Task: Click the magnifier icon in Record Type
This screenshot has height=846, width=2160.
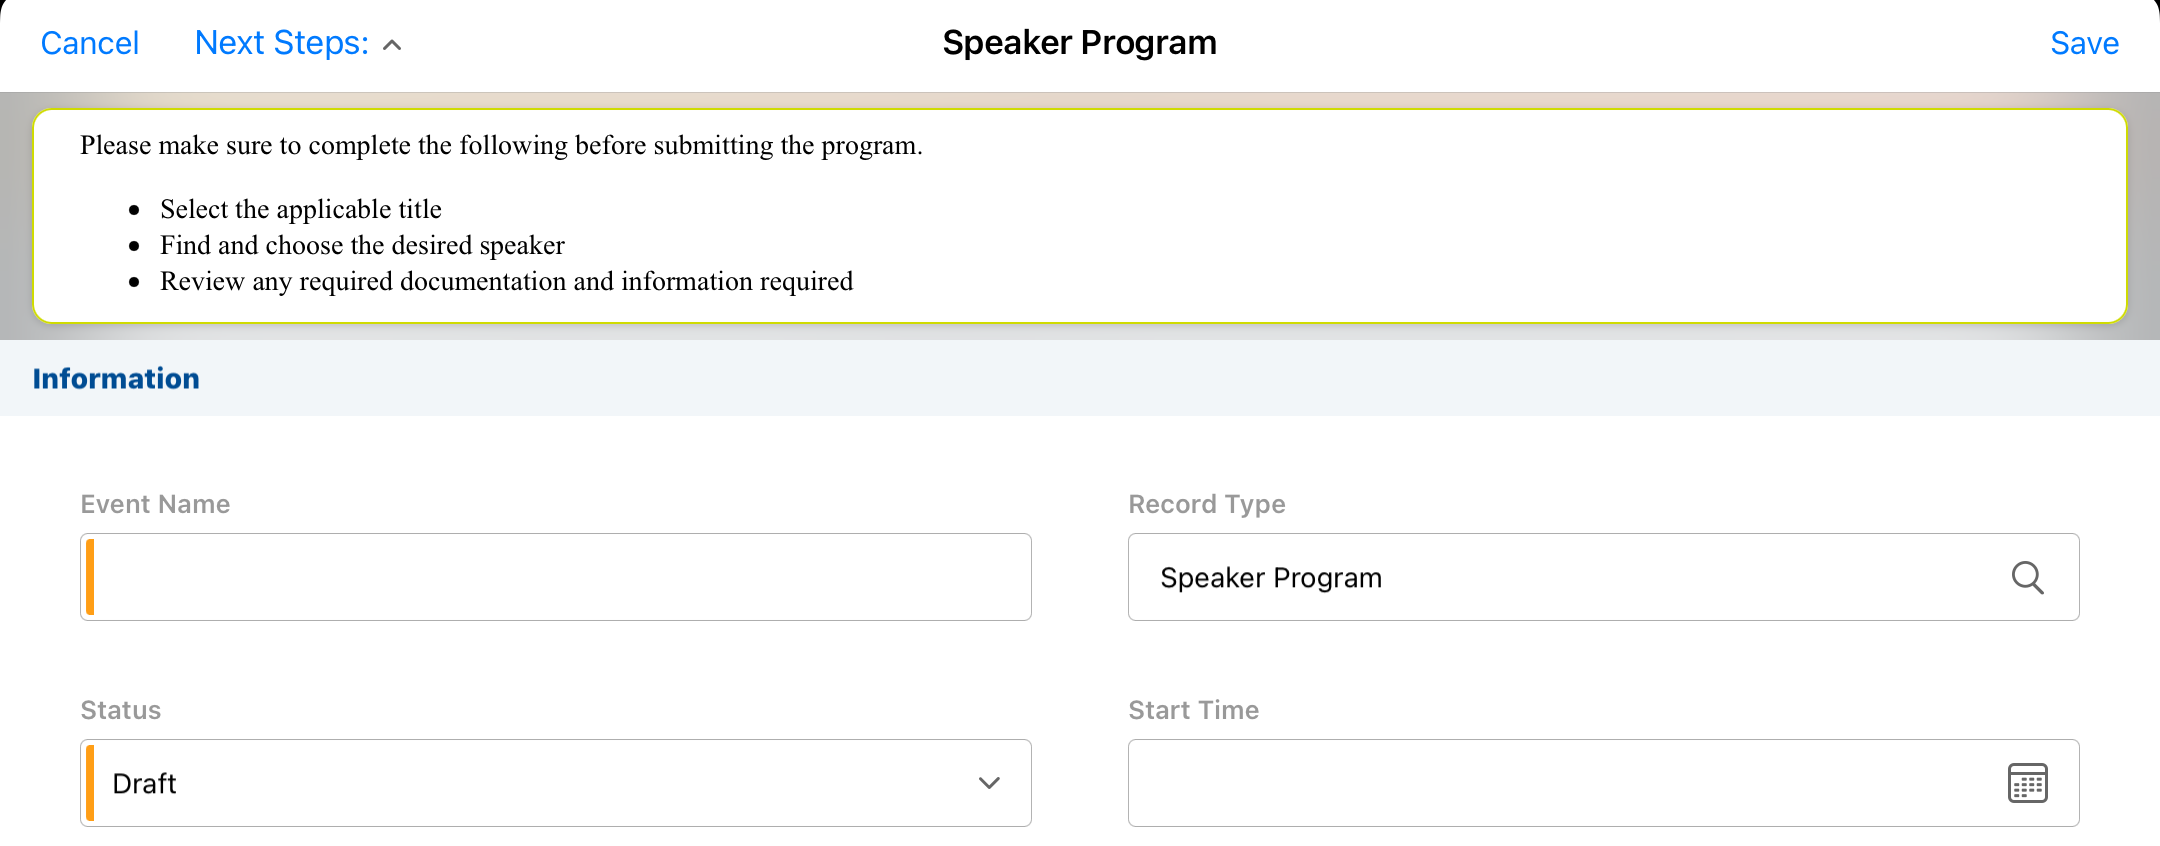Action: click(2027, 578)
